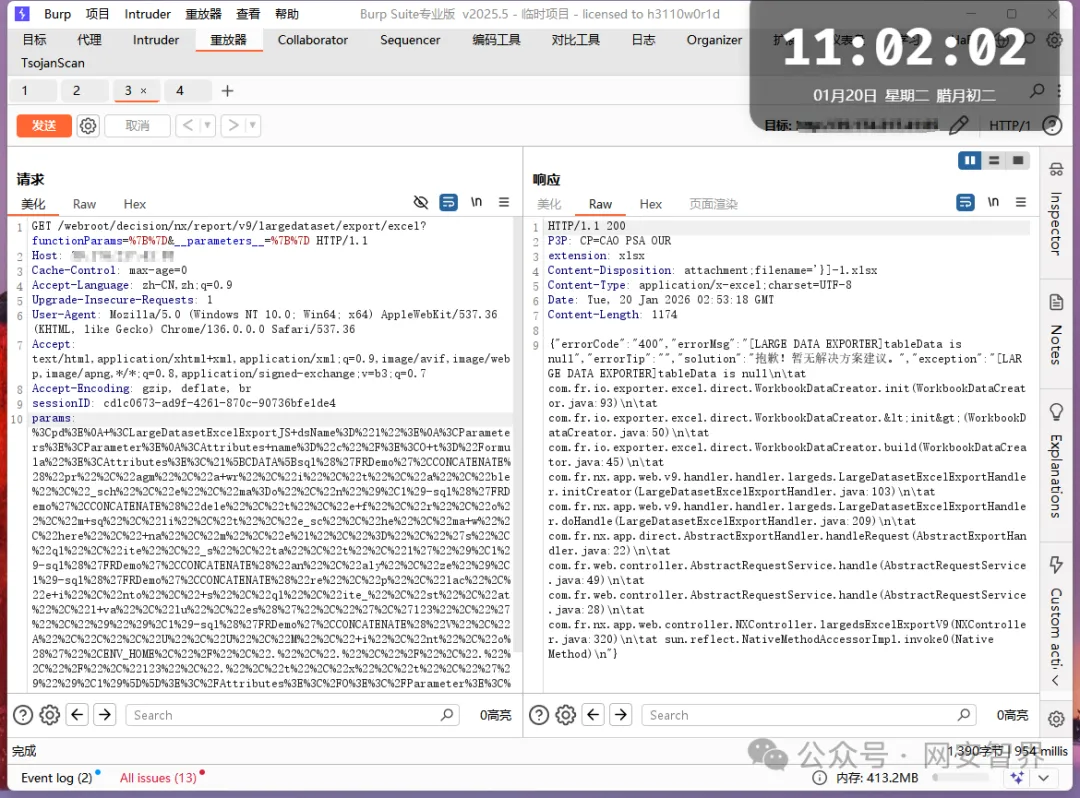Open the Burp menu

pos(57,14)
